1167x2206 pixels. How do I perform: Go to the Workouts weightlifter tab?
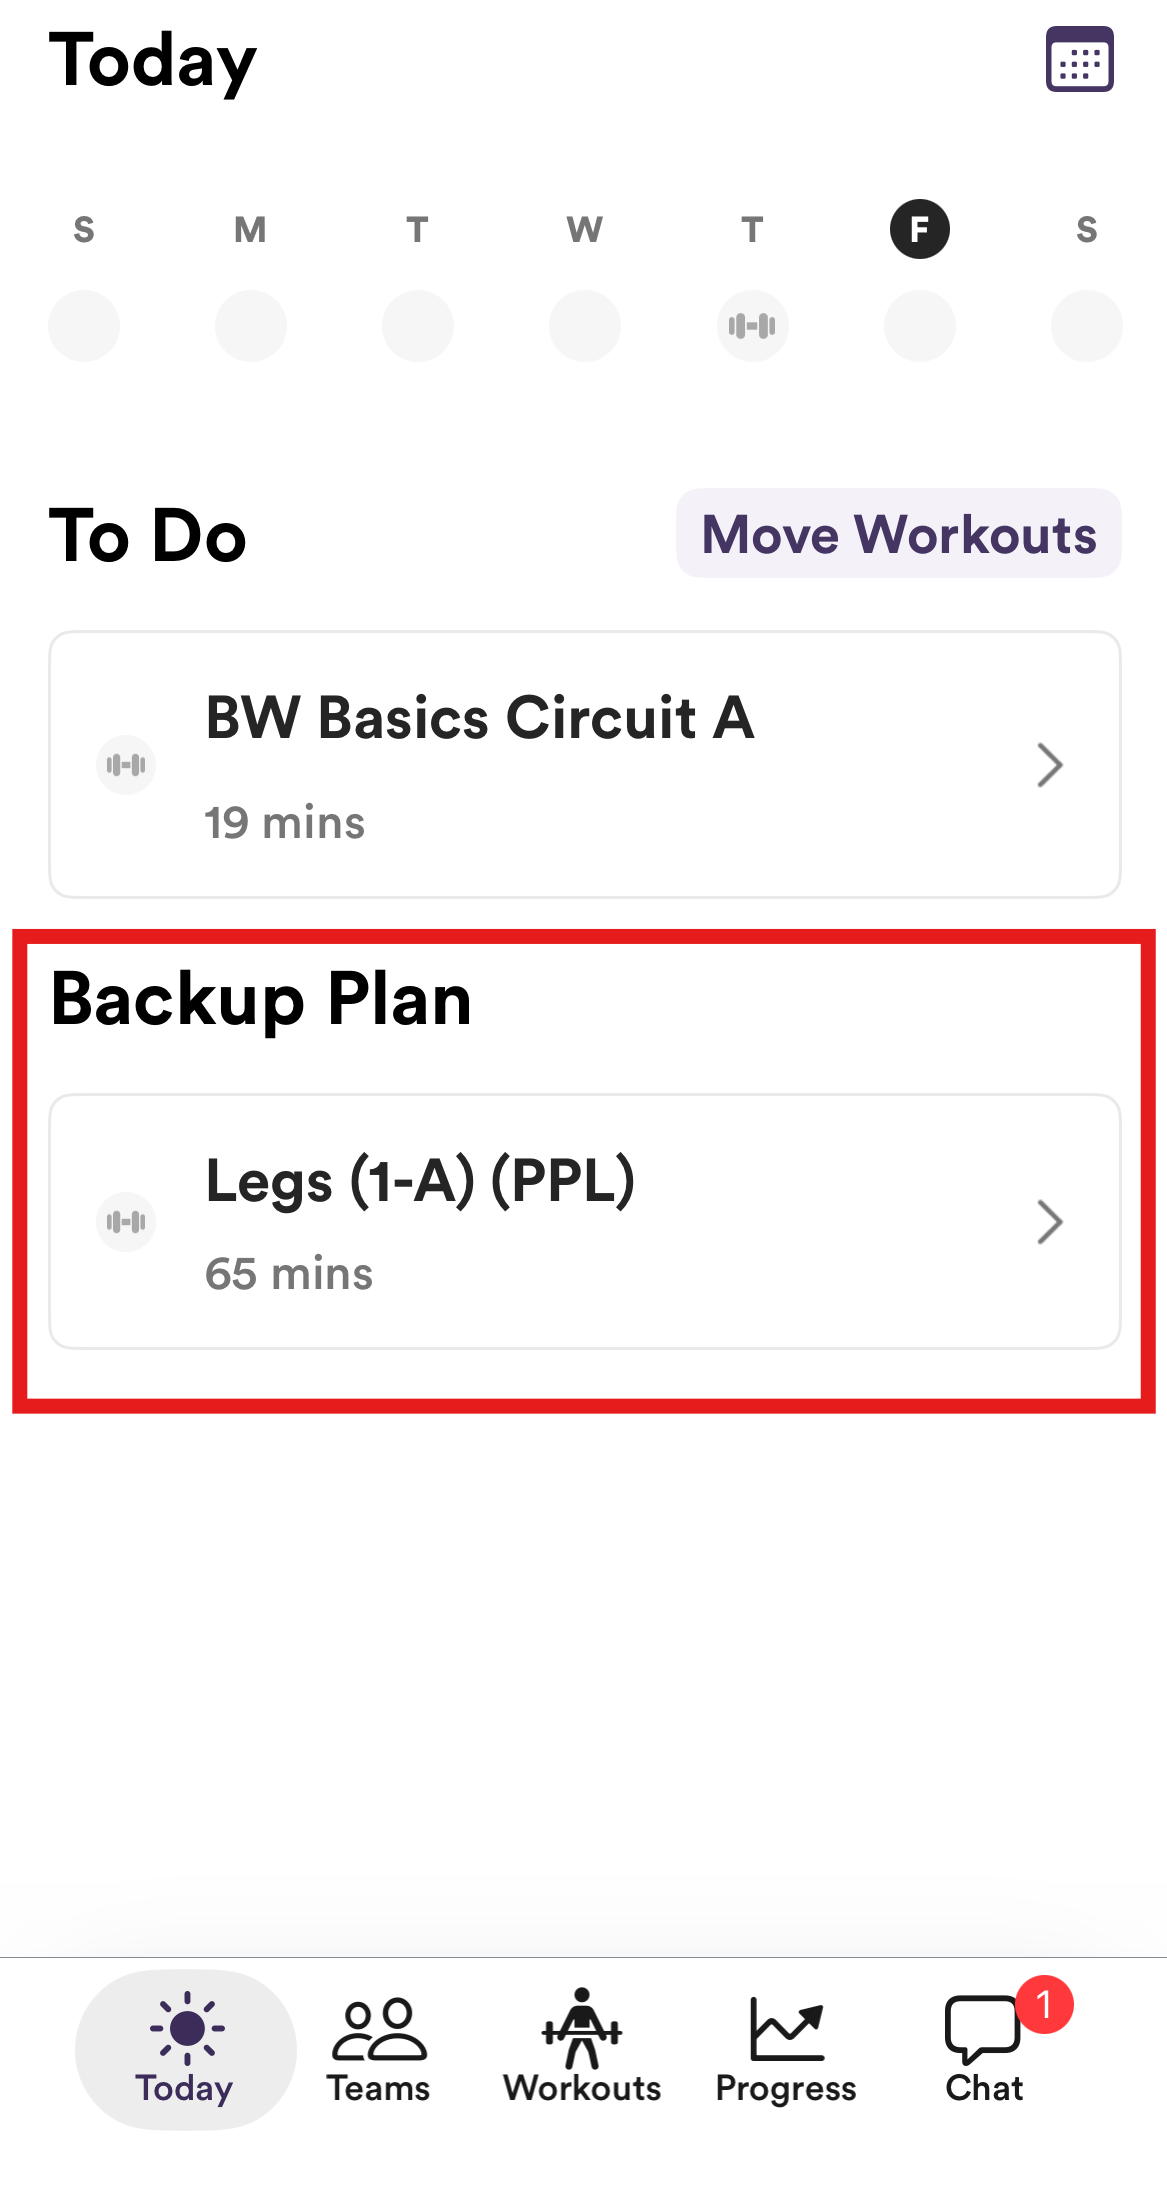coord(582,2048)
